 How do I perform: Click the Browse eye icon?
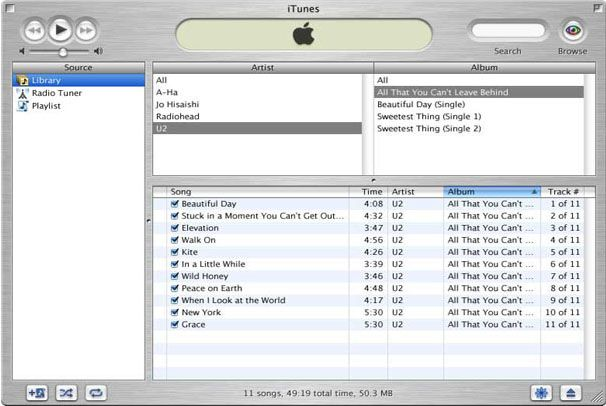pos(573,30)
